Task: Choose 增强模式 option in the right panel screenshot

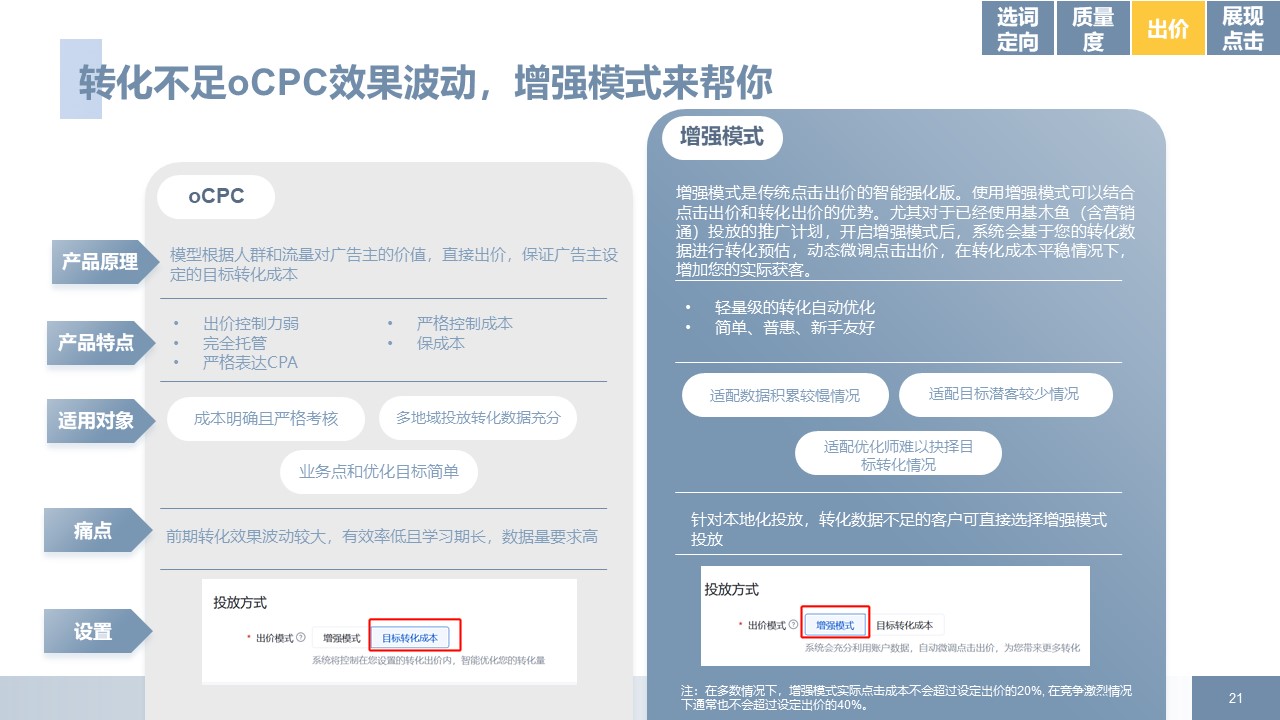Action: point(835,625)
